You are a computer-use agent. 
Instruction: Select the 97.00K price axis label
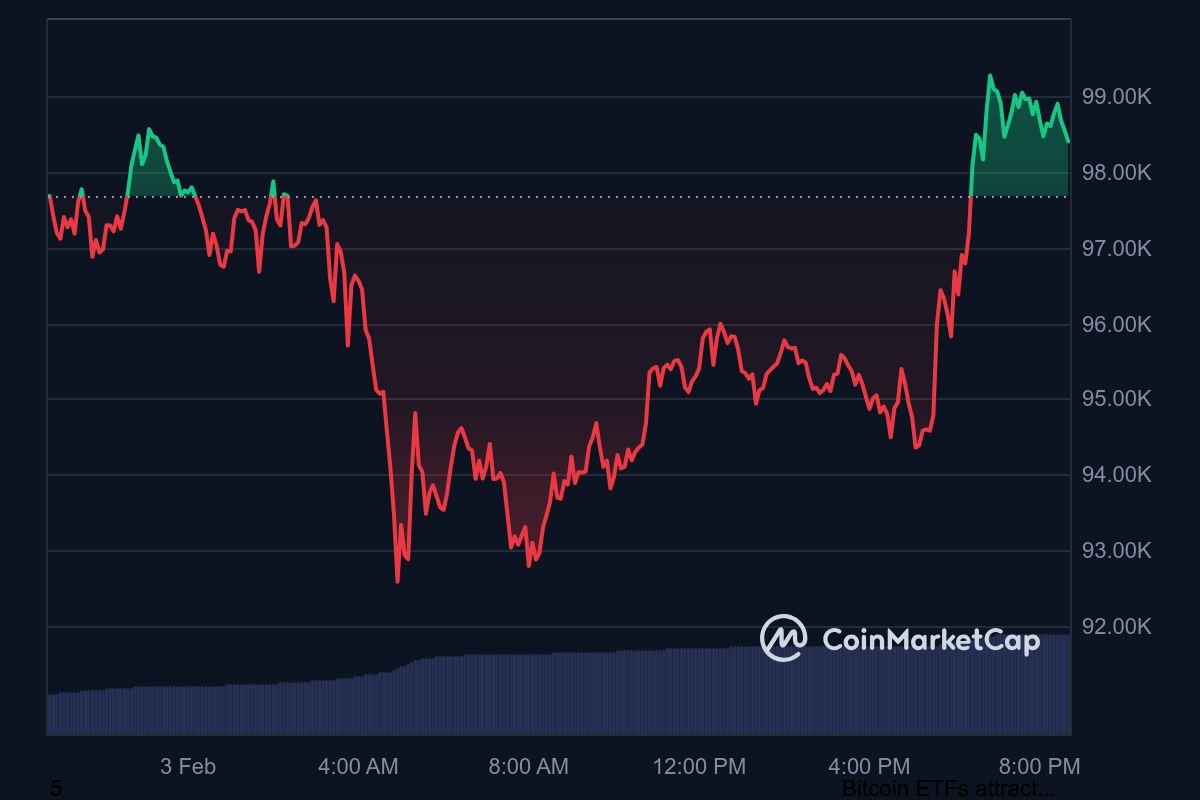1116,248
